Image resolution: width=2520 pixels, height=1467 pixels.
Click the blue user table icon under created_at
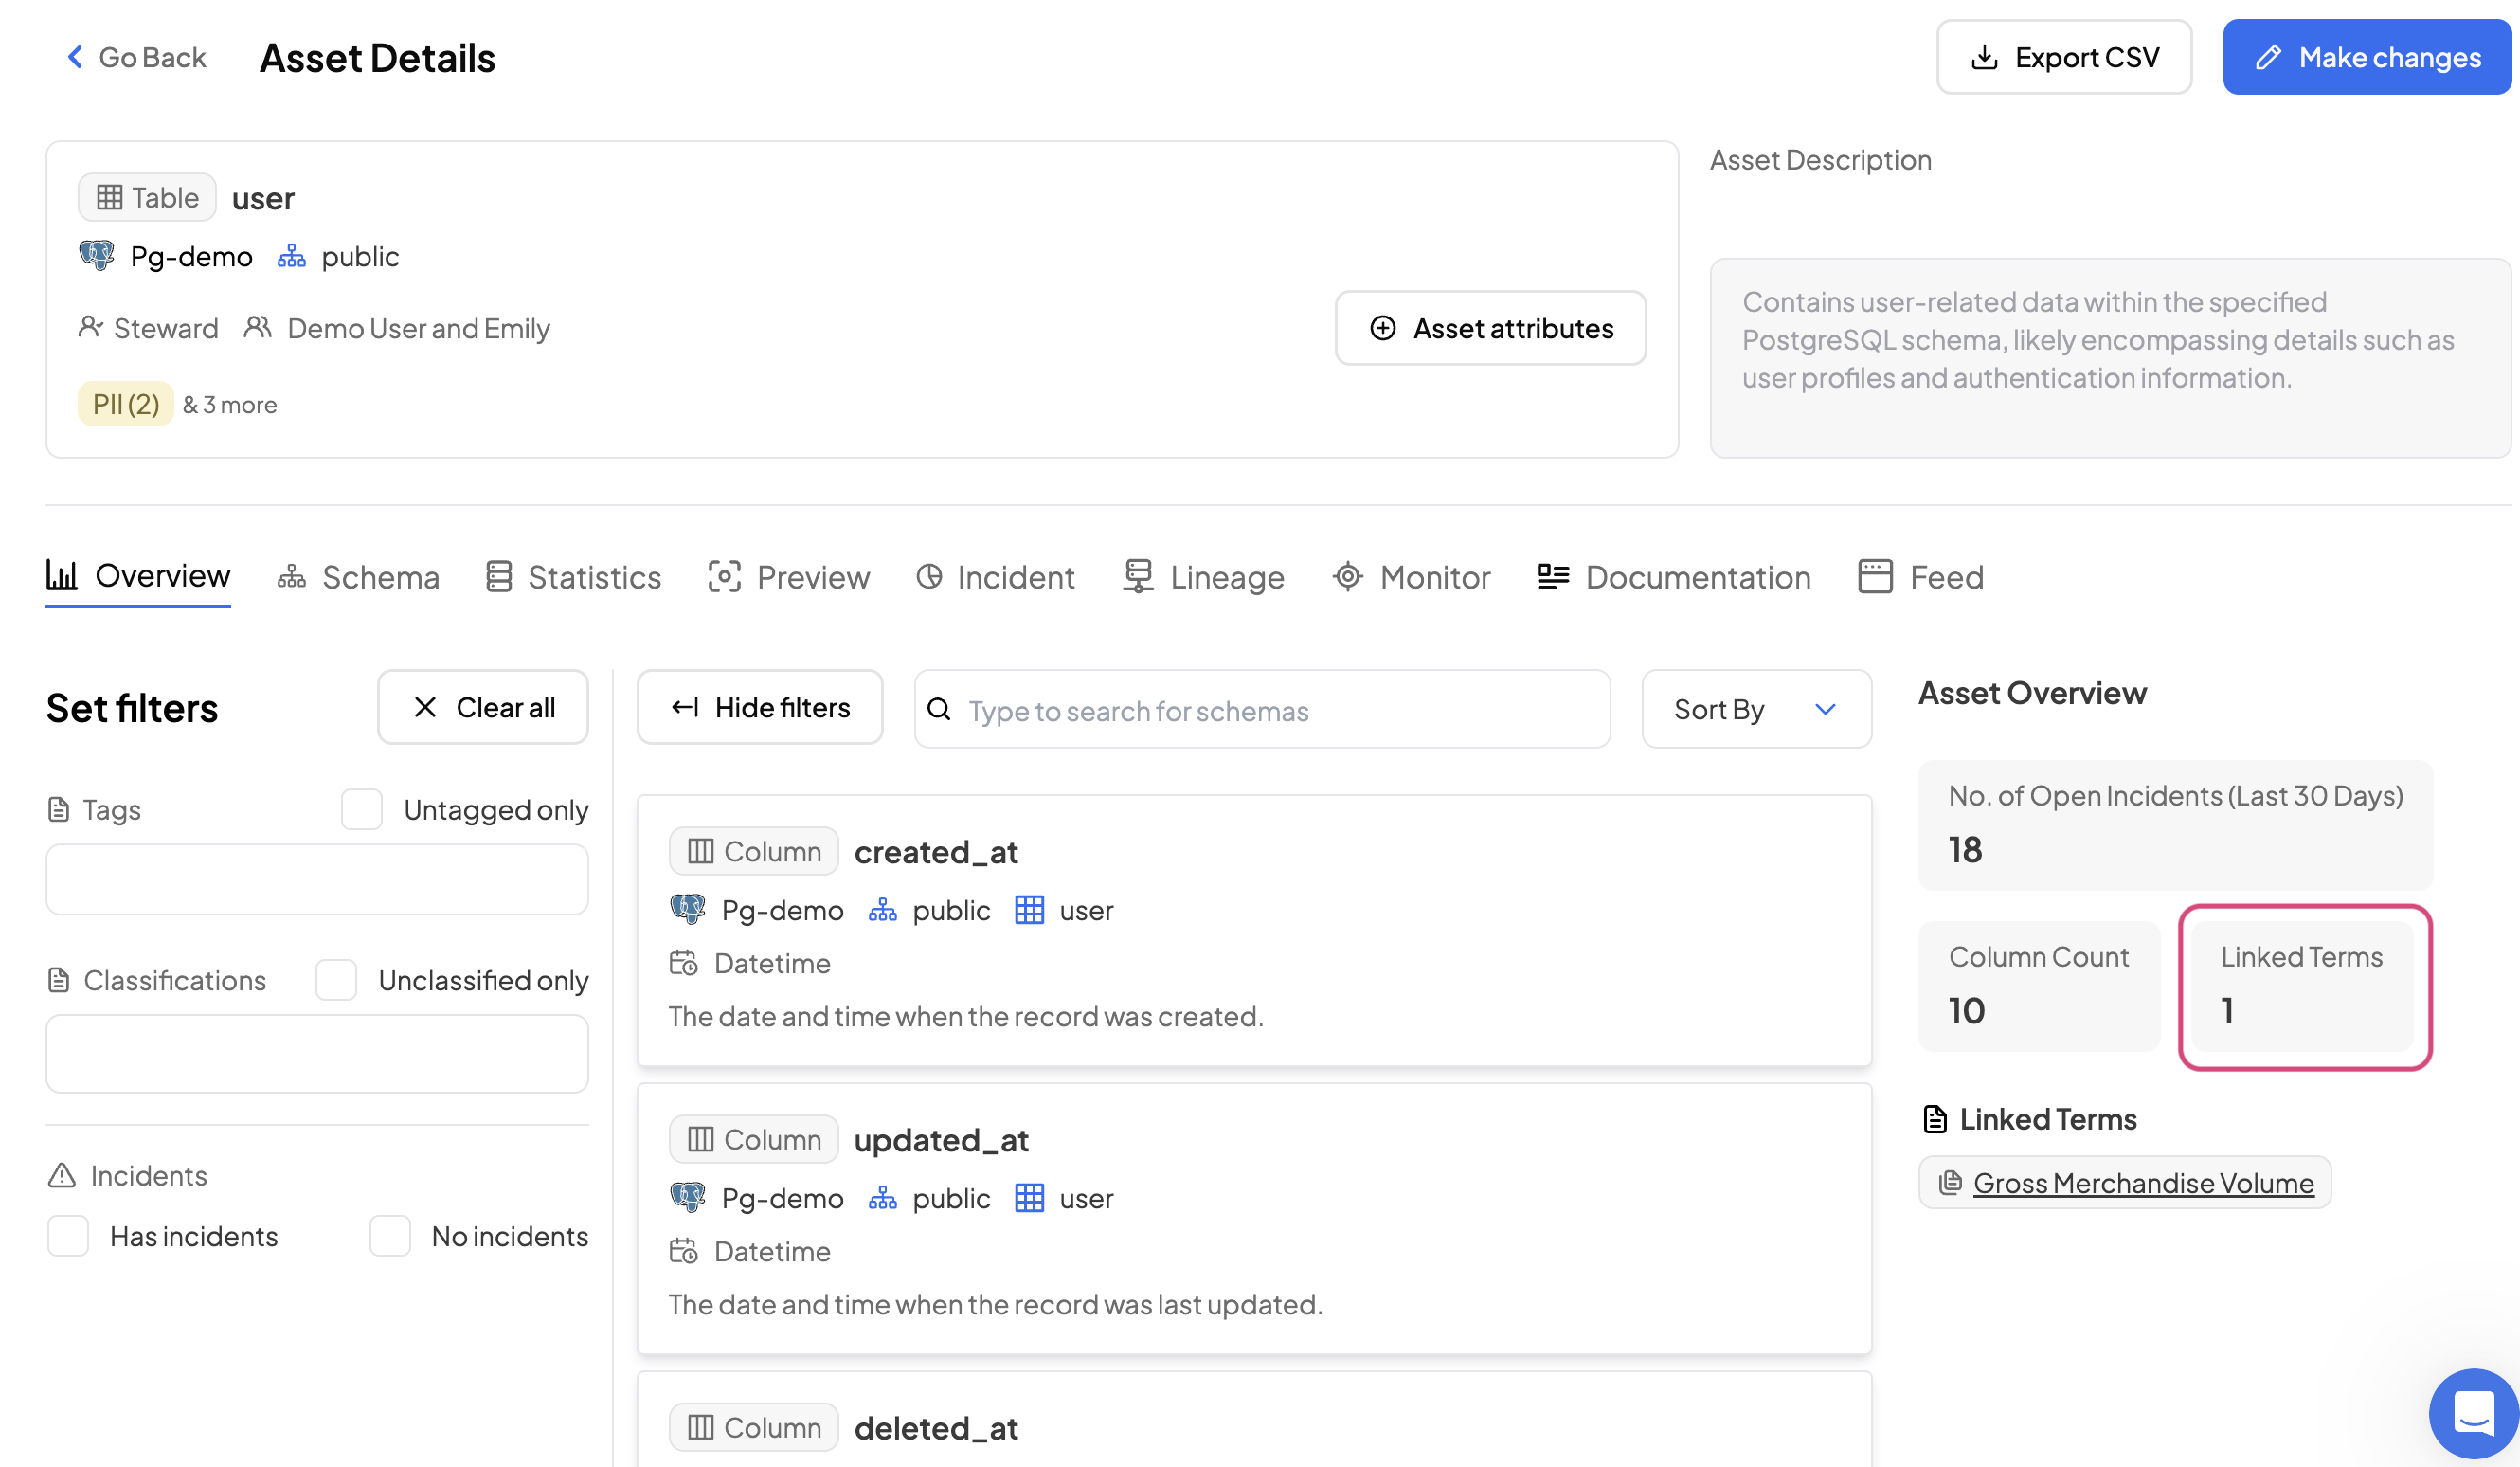pyautogui.click(x=1029, y=910)
